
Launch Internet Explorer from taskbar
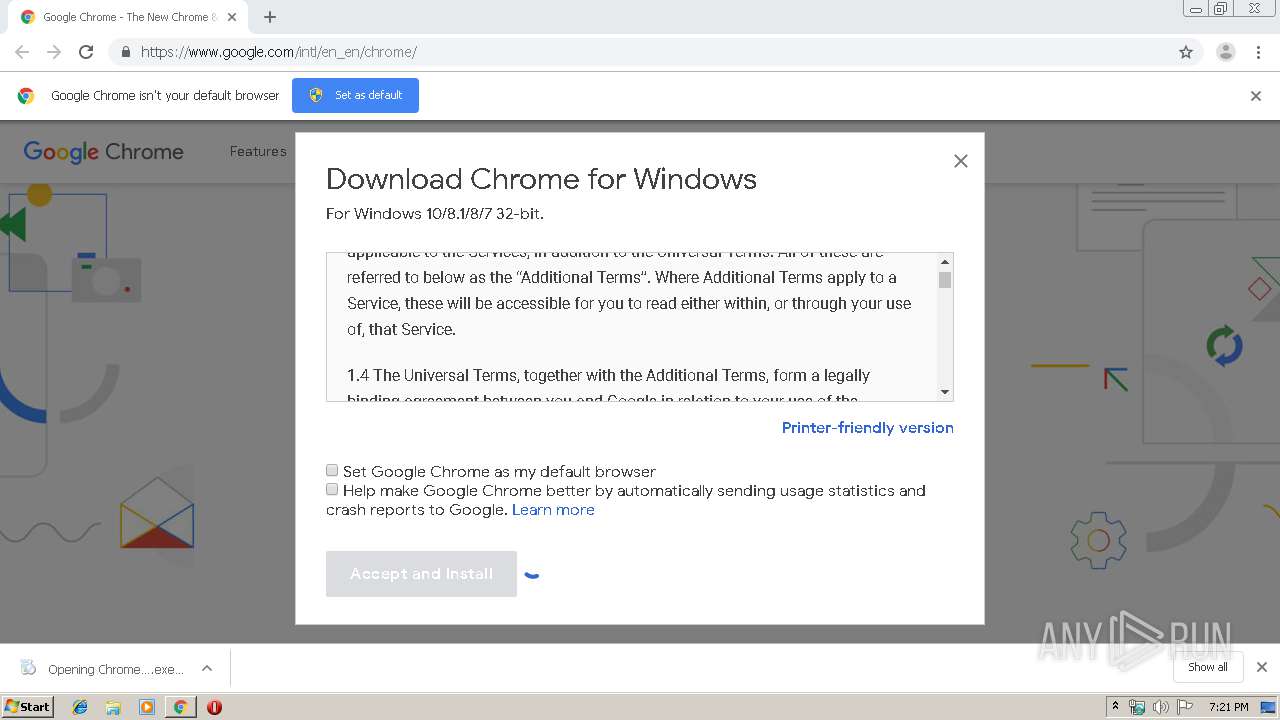(x=80, y=707)
